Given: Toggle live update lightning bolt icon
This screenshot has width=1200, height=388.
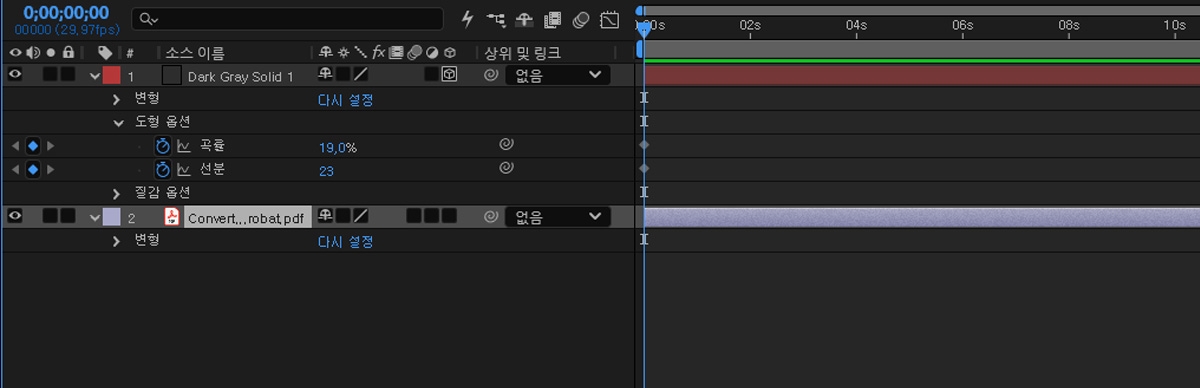Looking at the screenshot, I should (467, 19).
